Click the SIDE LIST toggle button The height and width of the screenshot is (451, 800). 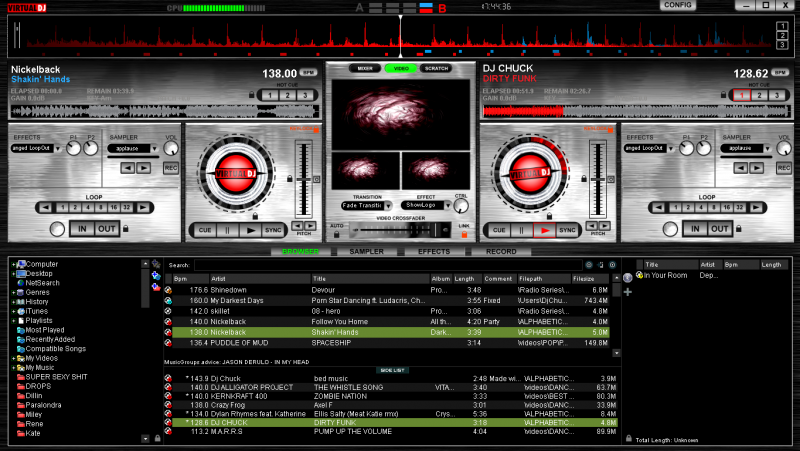(392, 370)
